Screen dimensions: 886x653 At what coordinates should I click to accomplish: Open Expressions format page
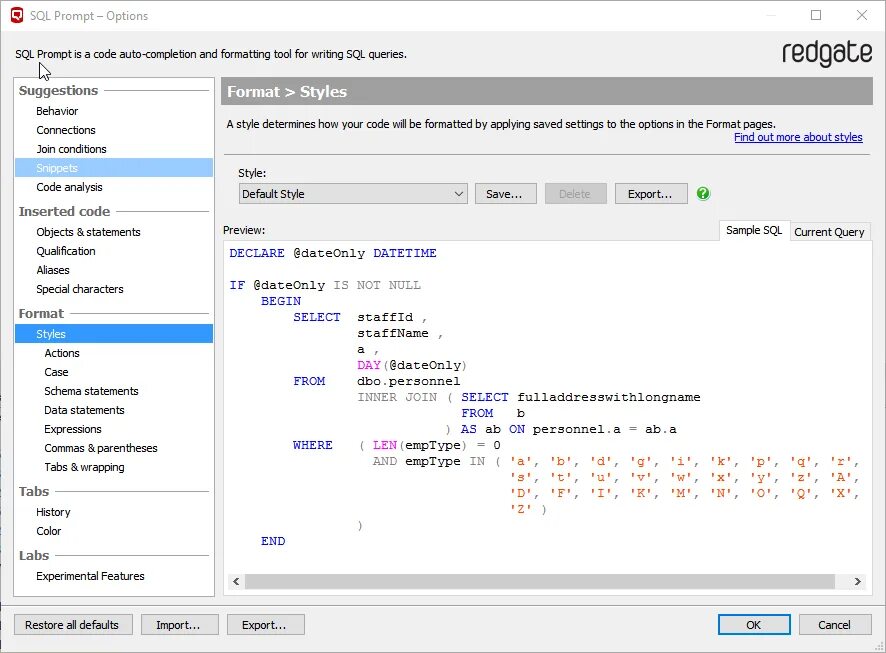73,429
